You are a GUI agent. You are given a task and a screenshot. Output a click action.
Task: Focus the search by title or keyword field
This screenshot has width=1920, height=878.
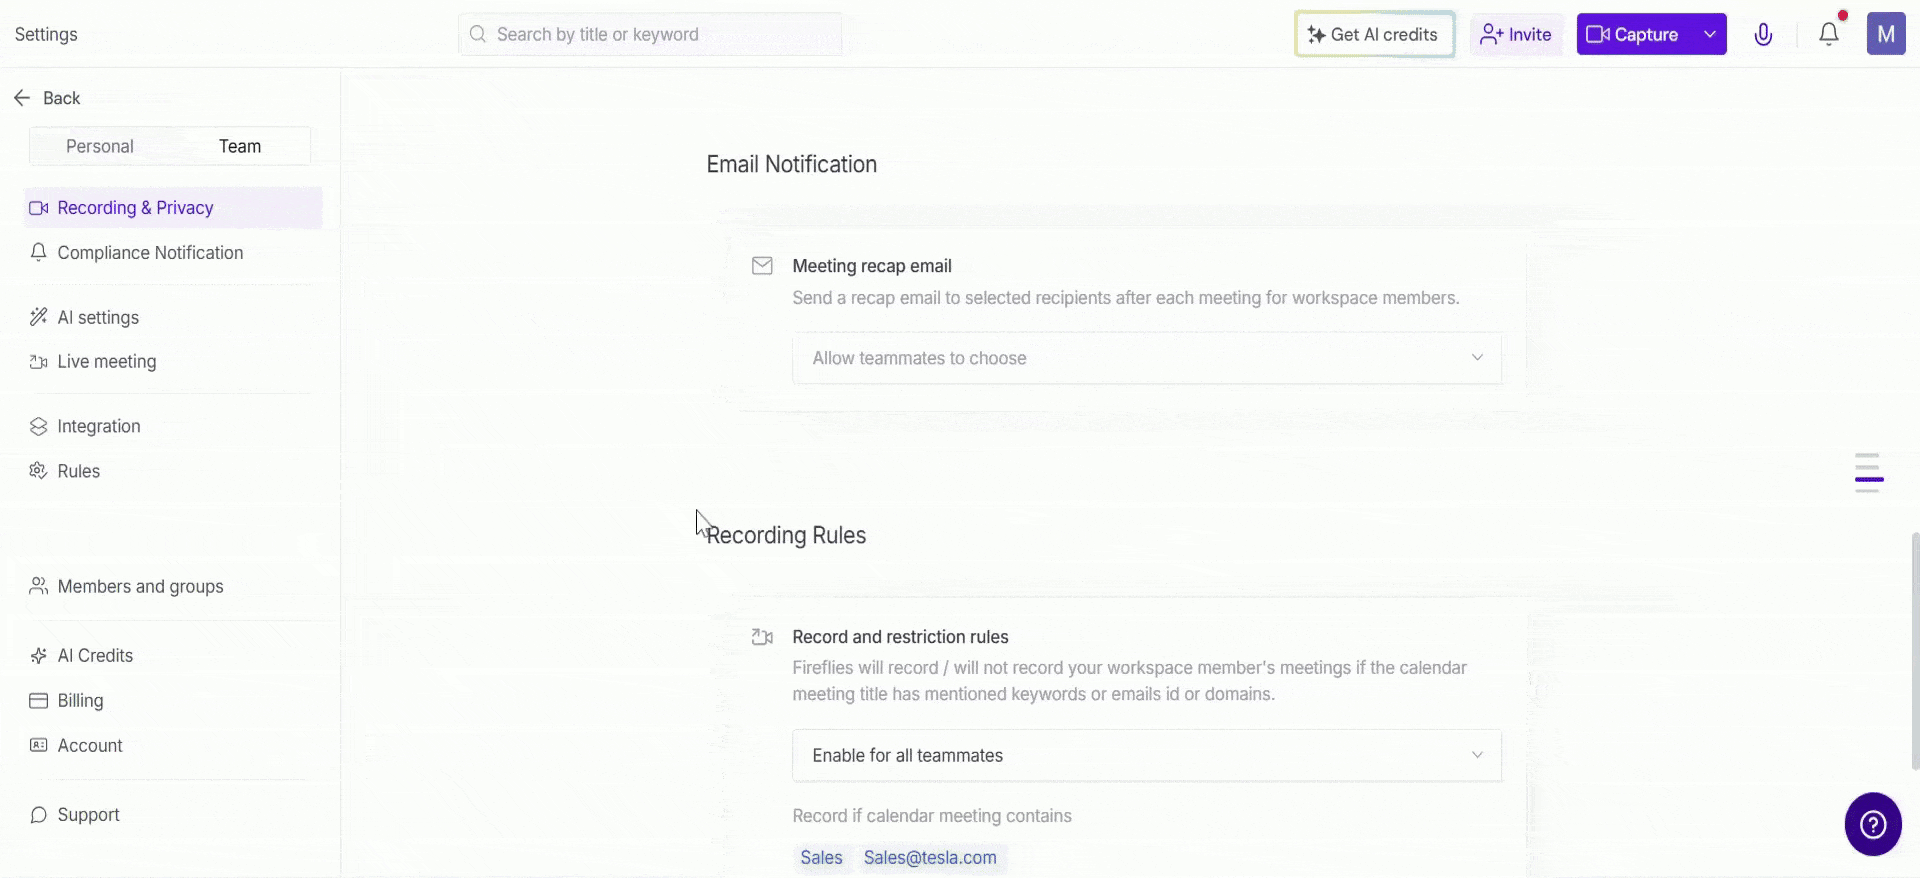click(650, 34)
